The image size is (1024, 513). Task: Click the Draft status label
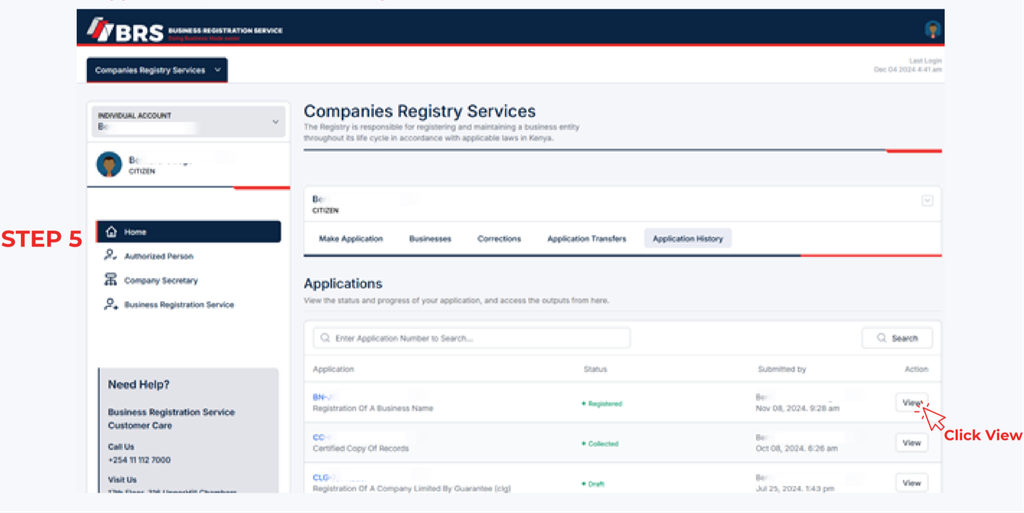click(x=593, y=484)
